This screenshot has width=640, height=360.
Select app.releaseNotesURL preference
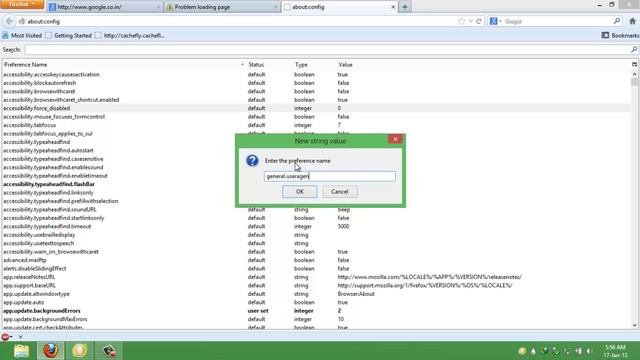pos(29,277)
